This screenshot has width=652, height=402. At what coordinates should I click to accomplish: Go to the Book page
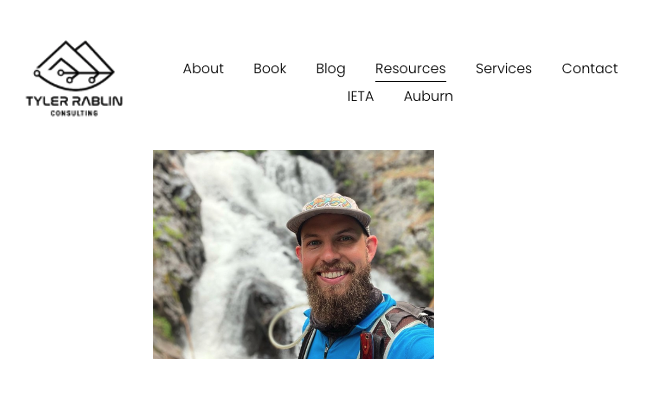(270, 68)
